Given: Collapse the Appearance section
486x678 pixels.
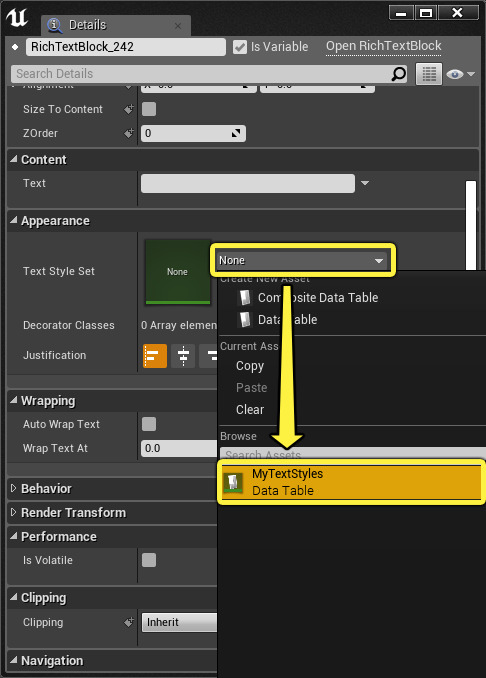Looking at the screenshot, I should [x=13, y=220].
